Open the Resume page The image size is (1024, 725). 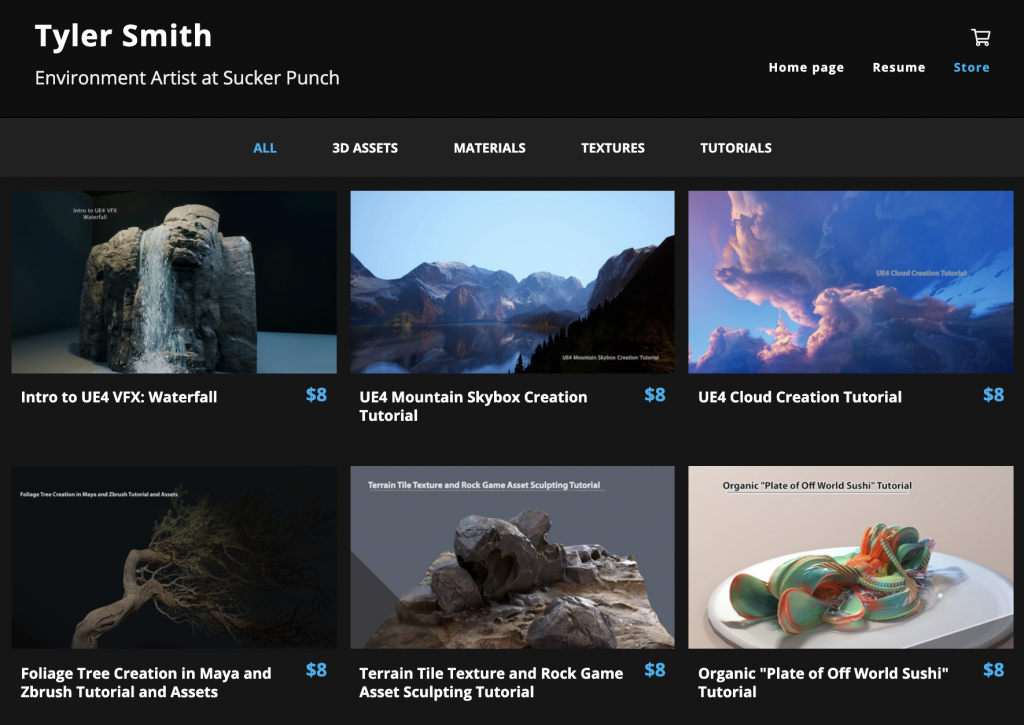898,68
